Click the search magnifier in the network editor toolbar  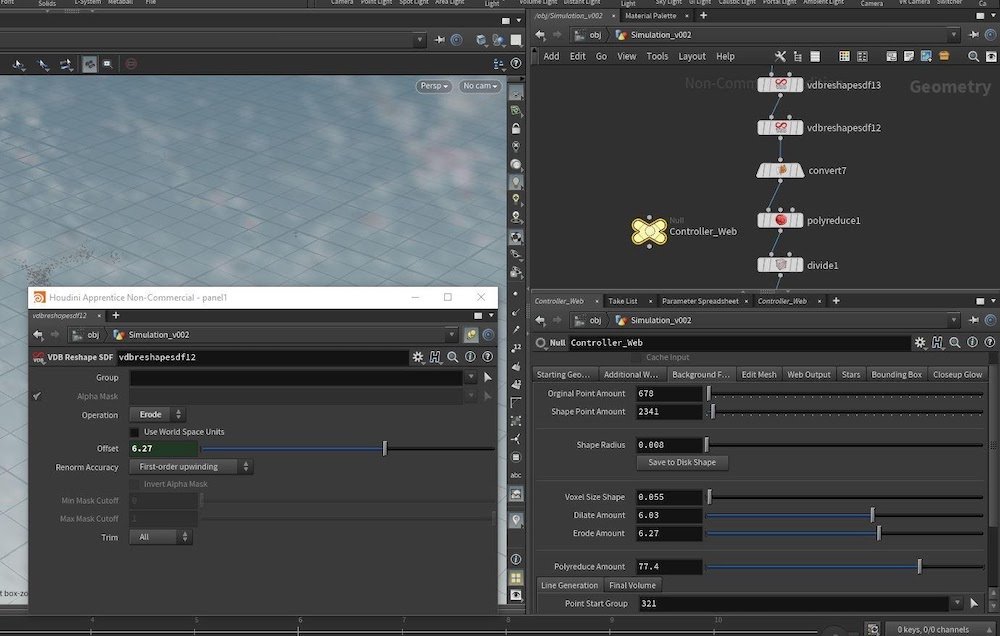point(972,57)
